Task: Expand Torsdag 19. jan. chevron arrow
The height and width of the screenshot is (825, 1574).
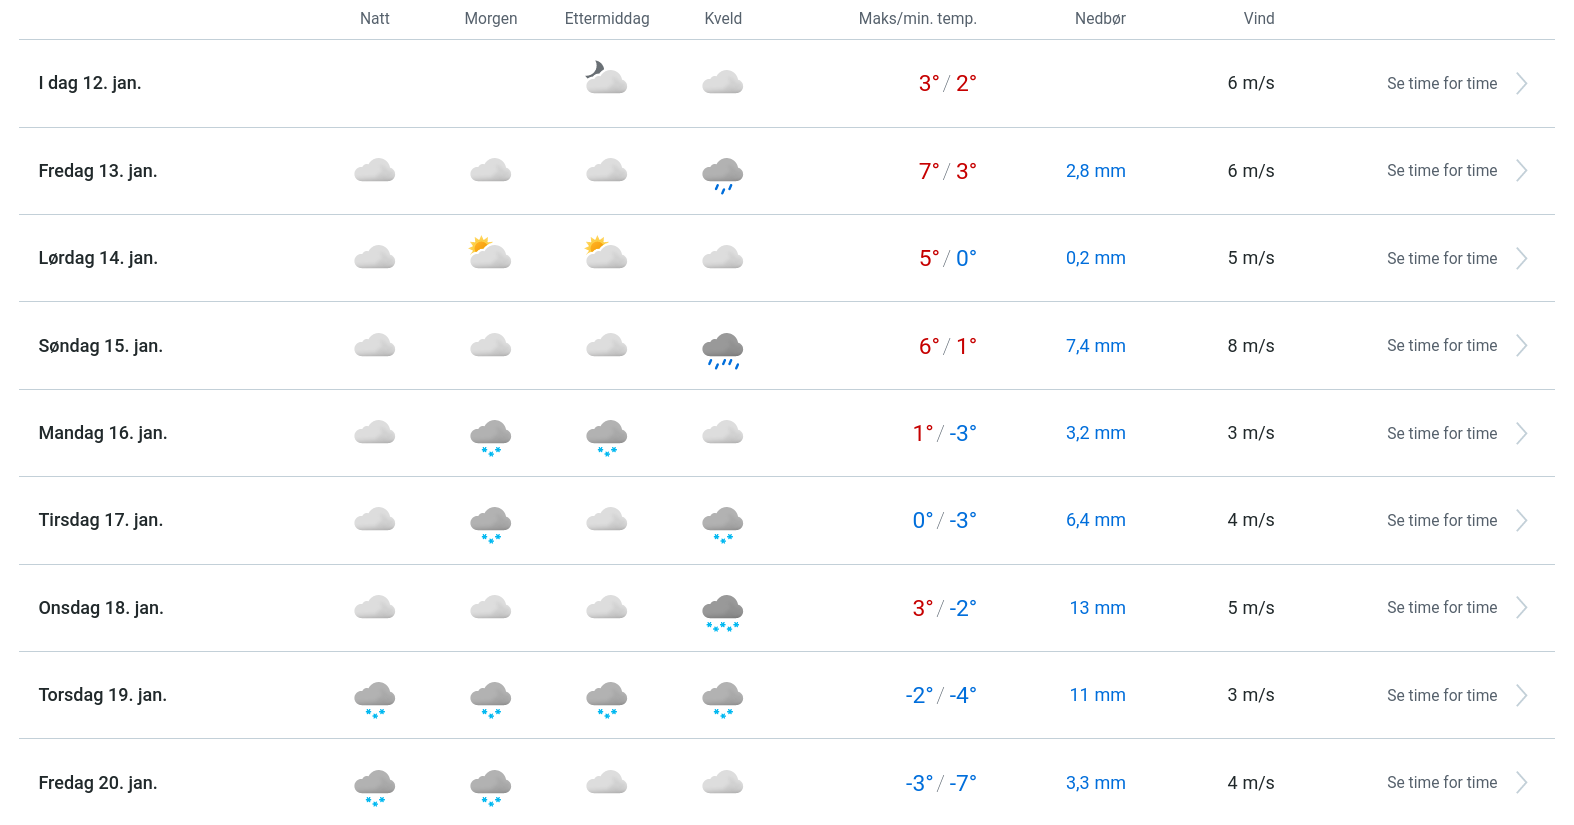Action: 1521,696
